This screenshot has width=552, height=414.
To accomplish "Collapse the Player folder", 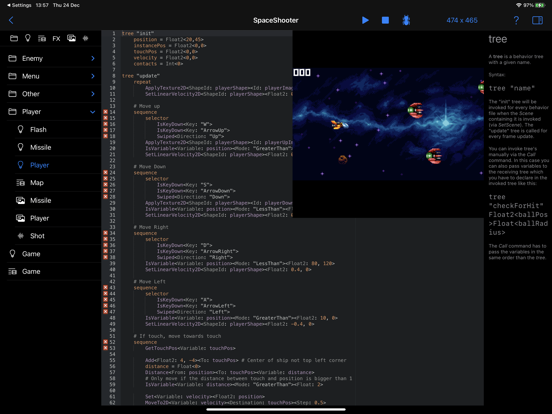I will point(93,112).
